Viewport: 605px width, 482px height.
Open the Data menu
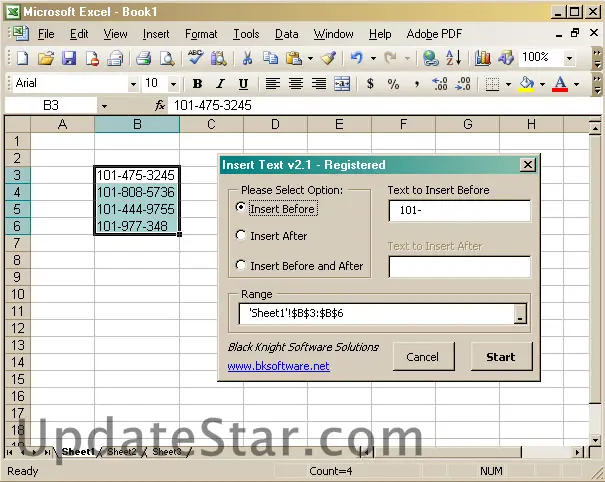tap(286, 34)
